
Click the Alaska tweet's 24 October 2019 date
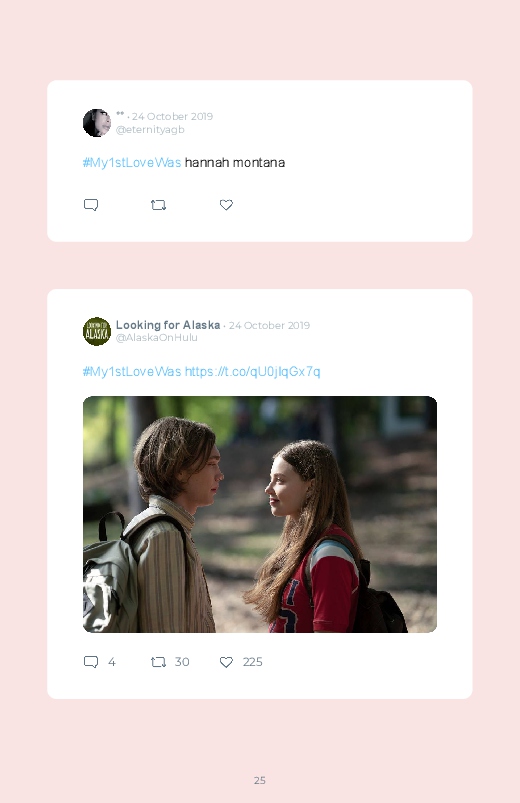point(269,325)
